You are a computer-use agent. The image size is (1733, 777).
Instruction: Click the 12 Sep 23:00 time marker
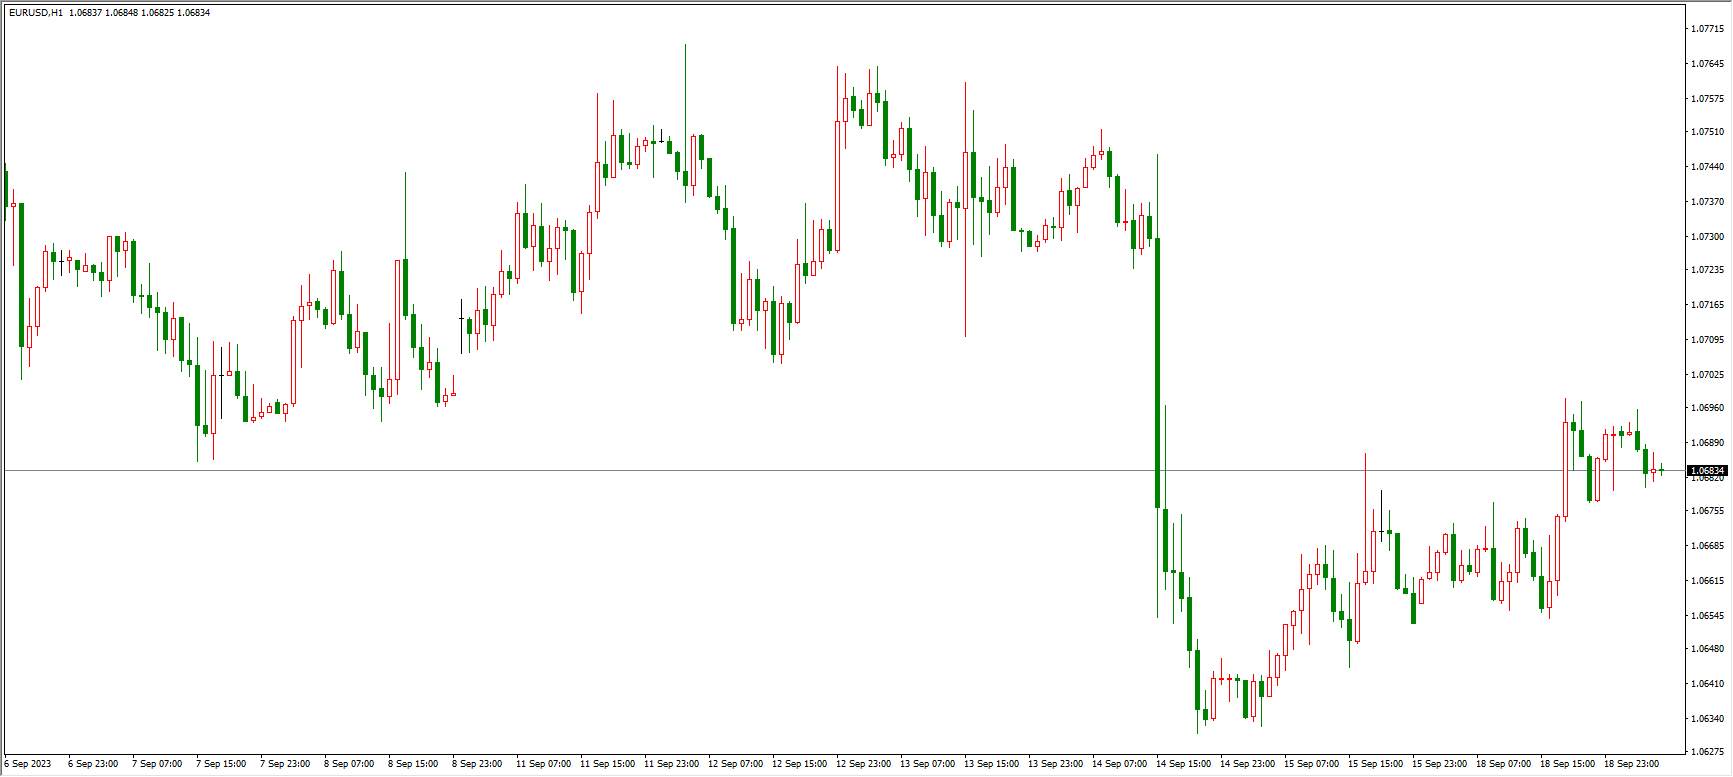pyautogui.click(x=863, y=764)
